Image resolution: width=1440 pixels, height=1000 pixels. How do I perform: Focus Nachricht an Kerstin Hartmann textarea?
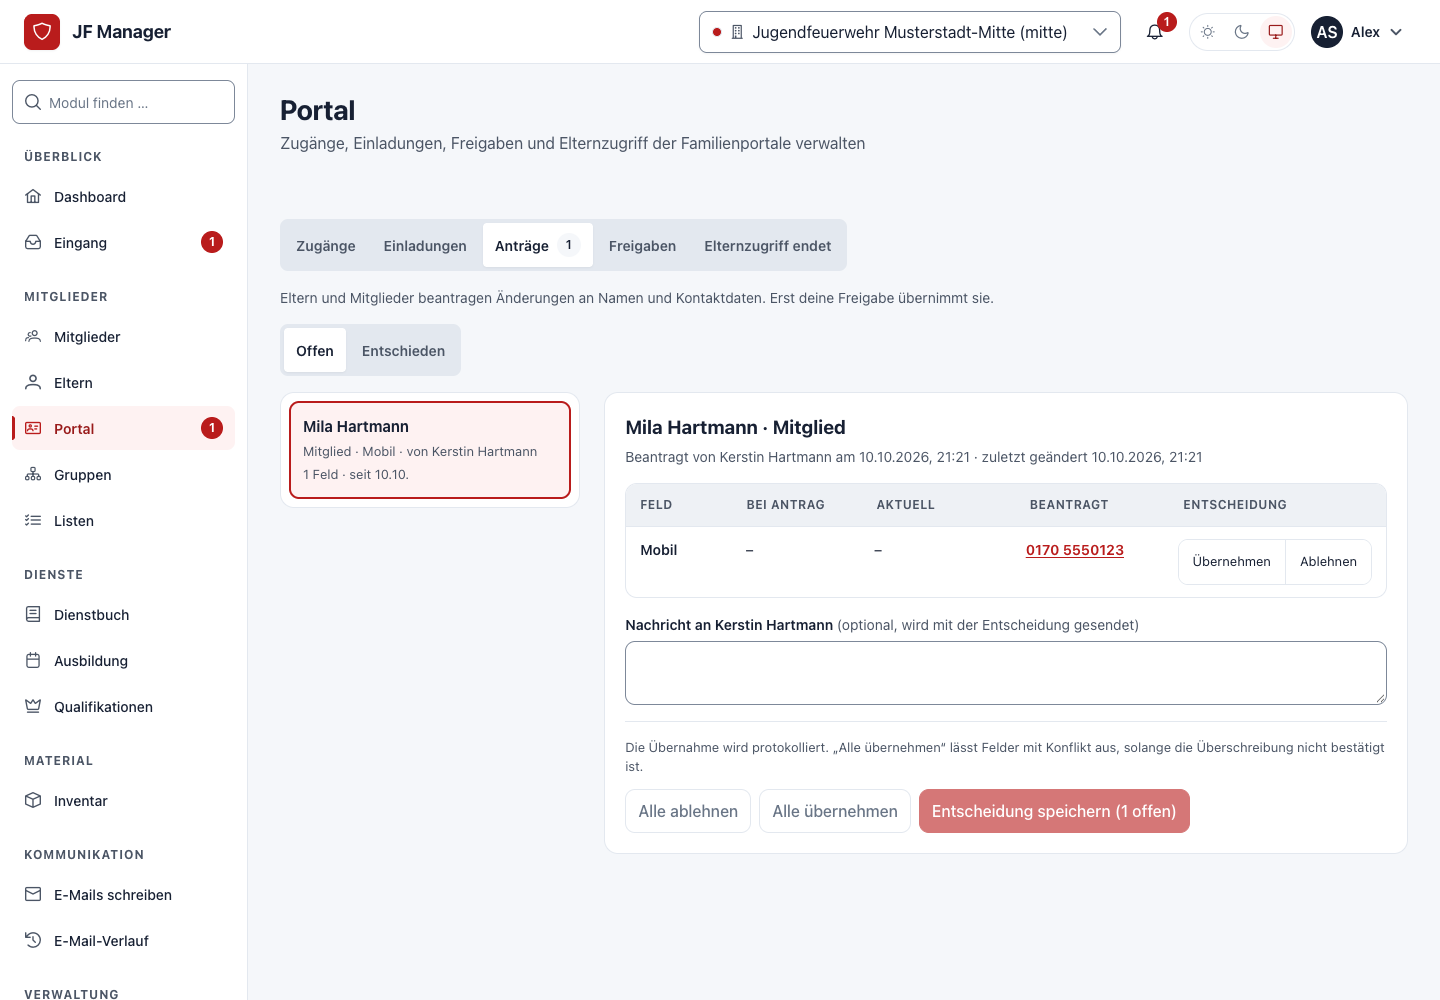tap(1006, 673)
